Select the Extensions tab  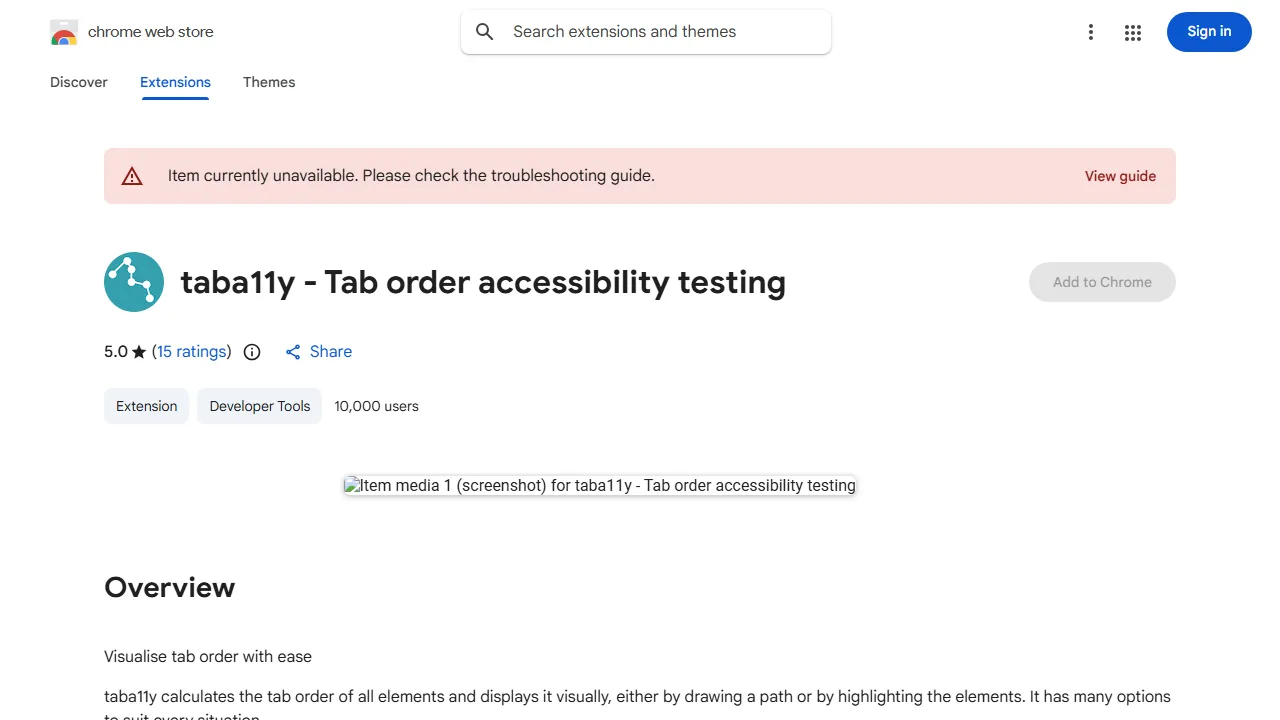[175, 82]
